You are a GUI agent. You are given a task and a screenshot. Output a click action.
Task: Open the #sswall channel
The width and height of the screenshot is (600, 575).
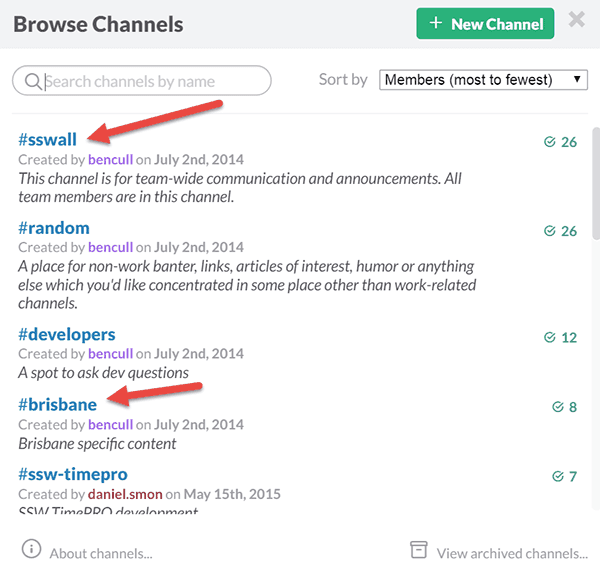click(48, 141)
